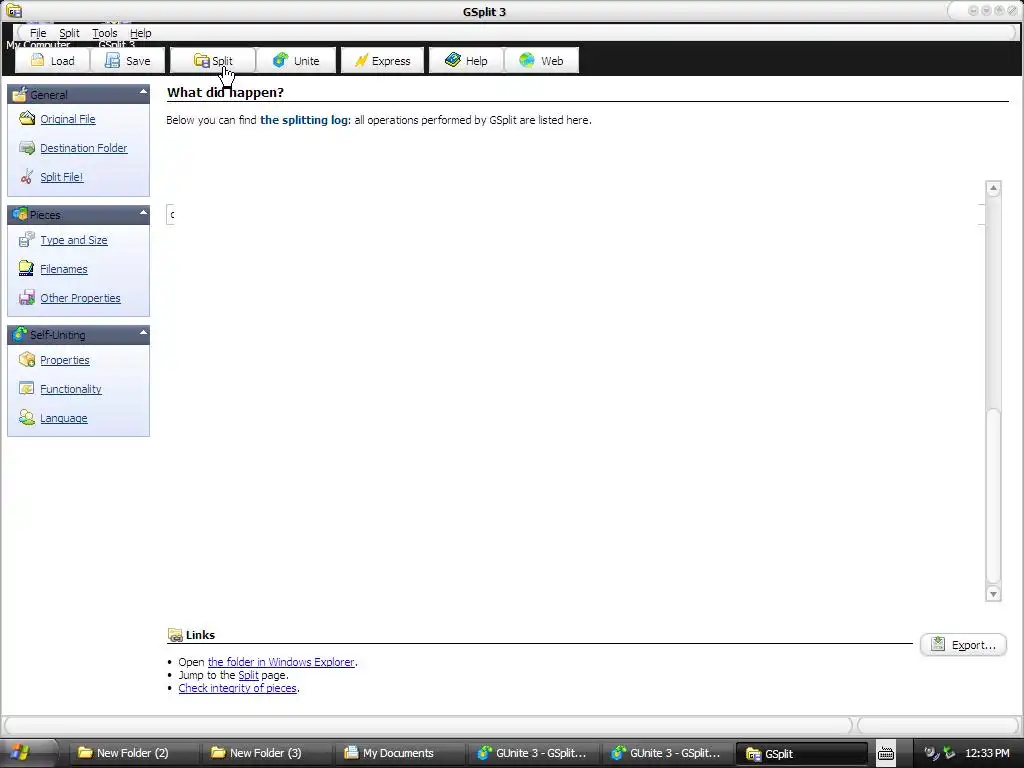1024x768 pixels.
Task: Switch to New Folder (3) taskbar window
Action: point(266,753)
